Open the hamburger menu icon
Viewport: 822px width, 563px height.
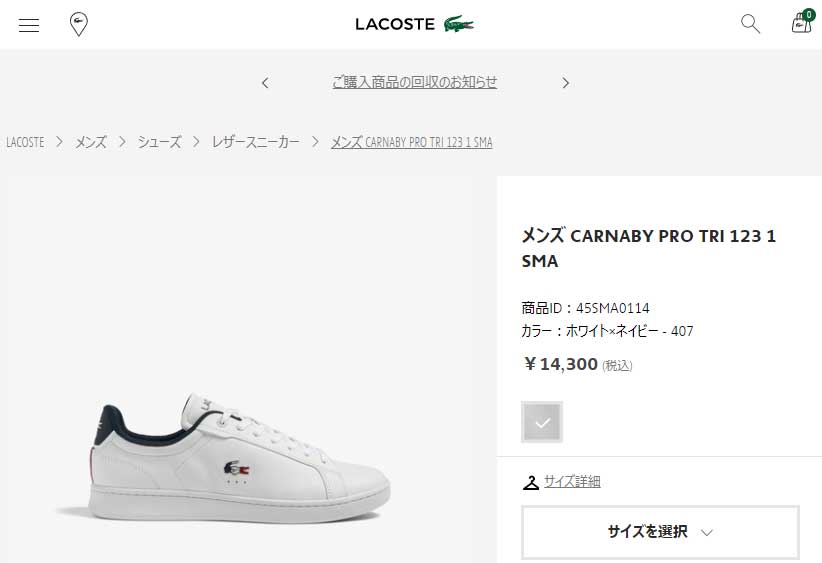pos(29,25)
